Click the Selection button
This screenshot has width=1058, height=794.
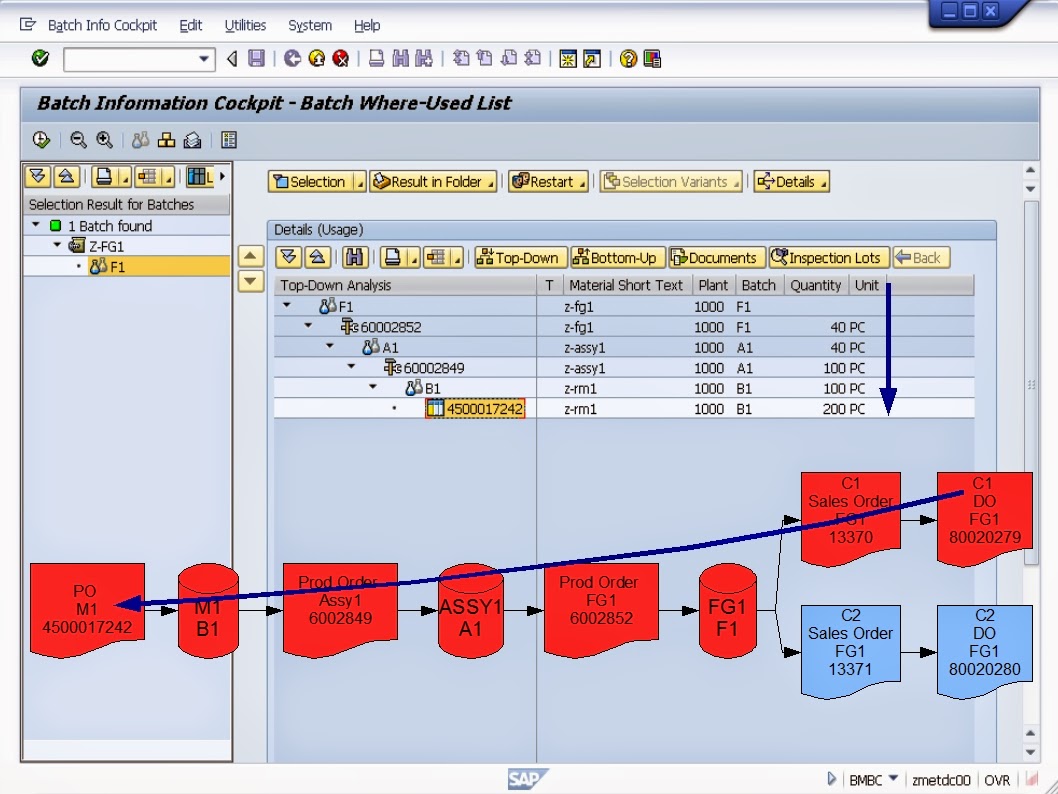[x=310, y=181]
